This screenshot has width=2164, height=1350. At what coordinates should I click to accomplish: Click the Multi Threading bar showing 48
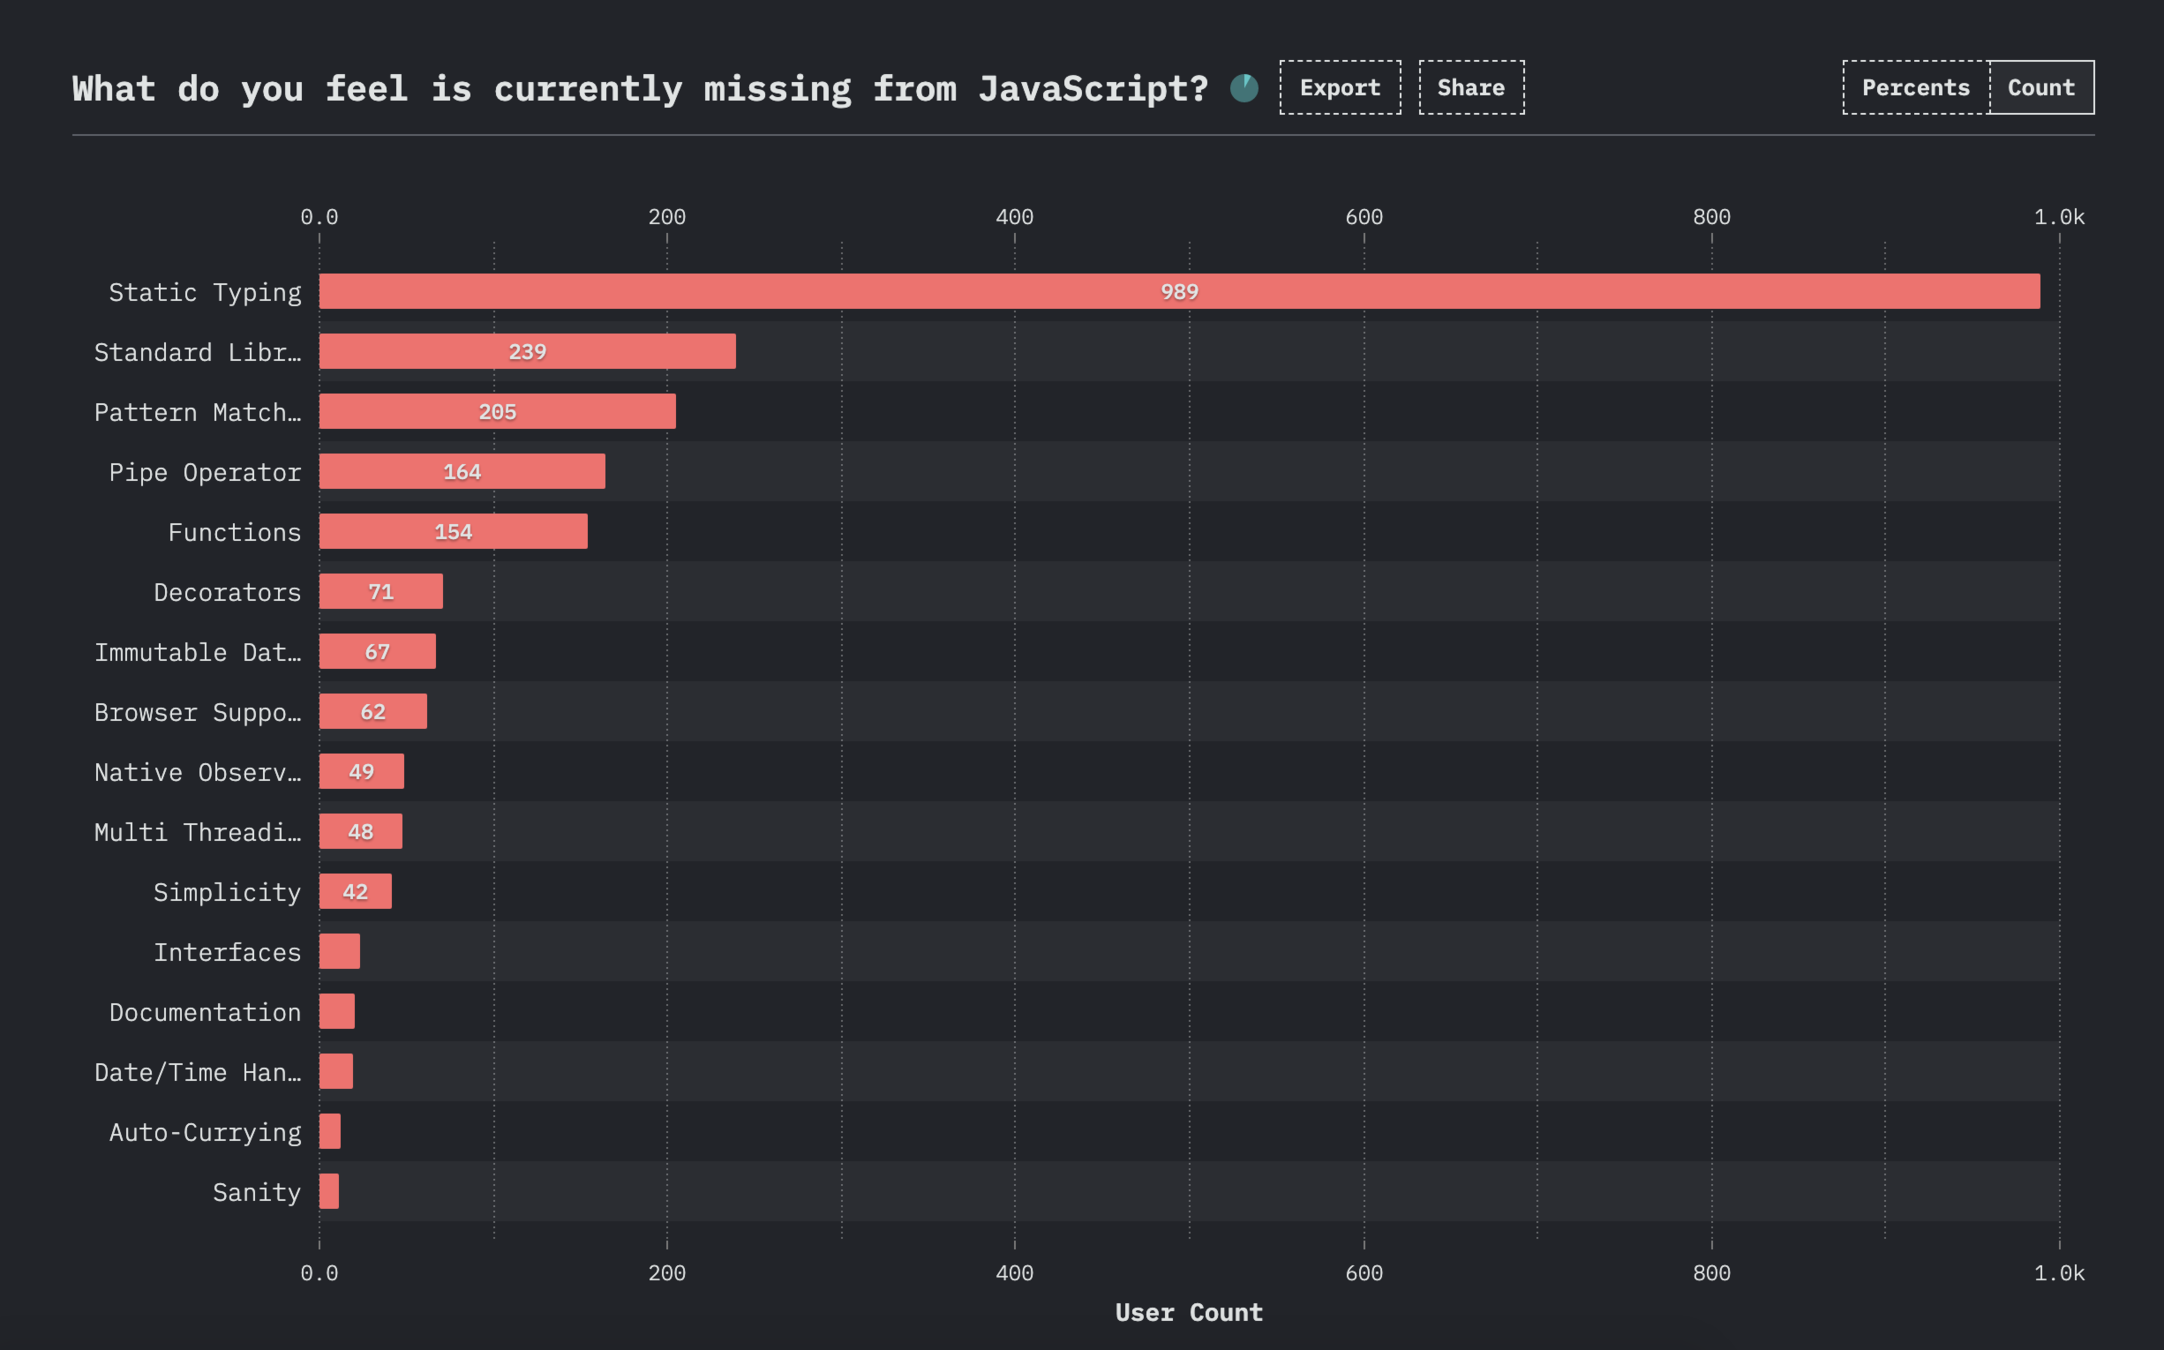click(x=360, y=832)
